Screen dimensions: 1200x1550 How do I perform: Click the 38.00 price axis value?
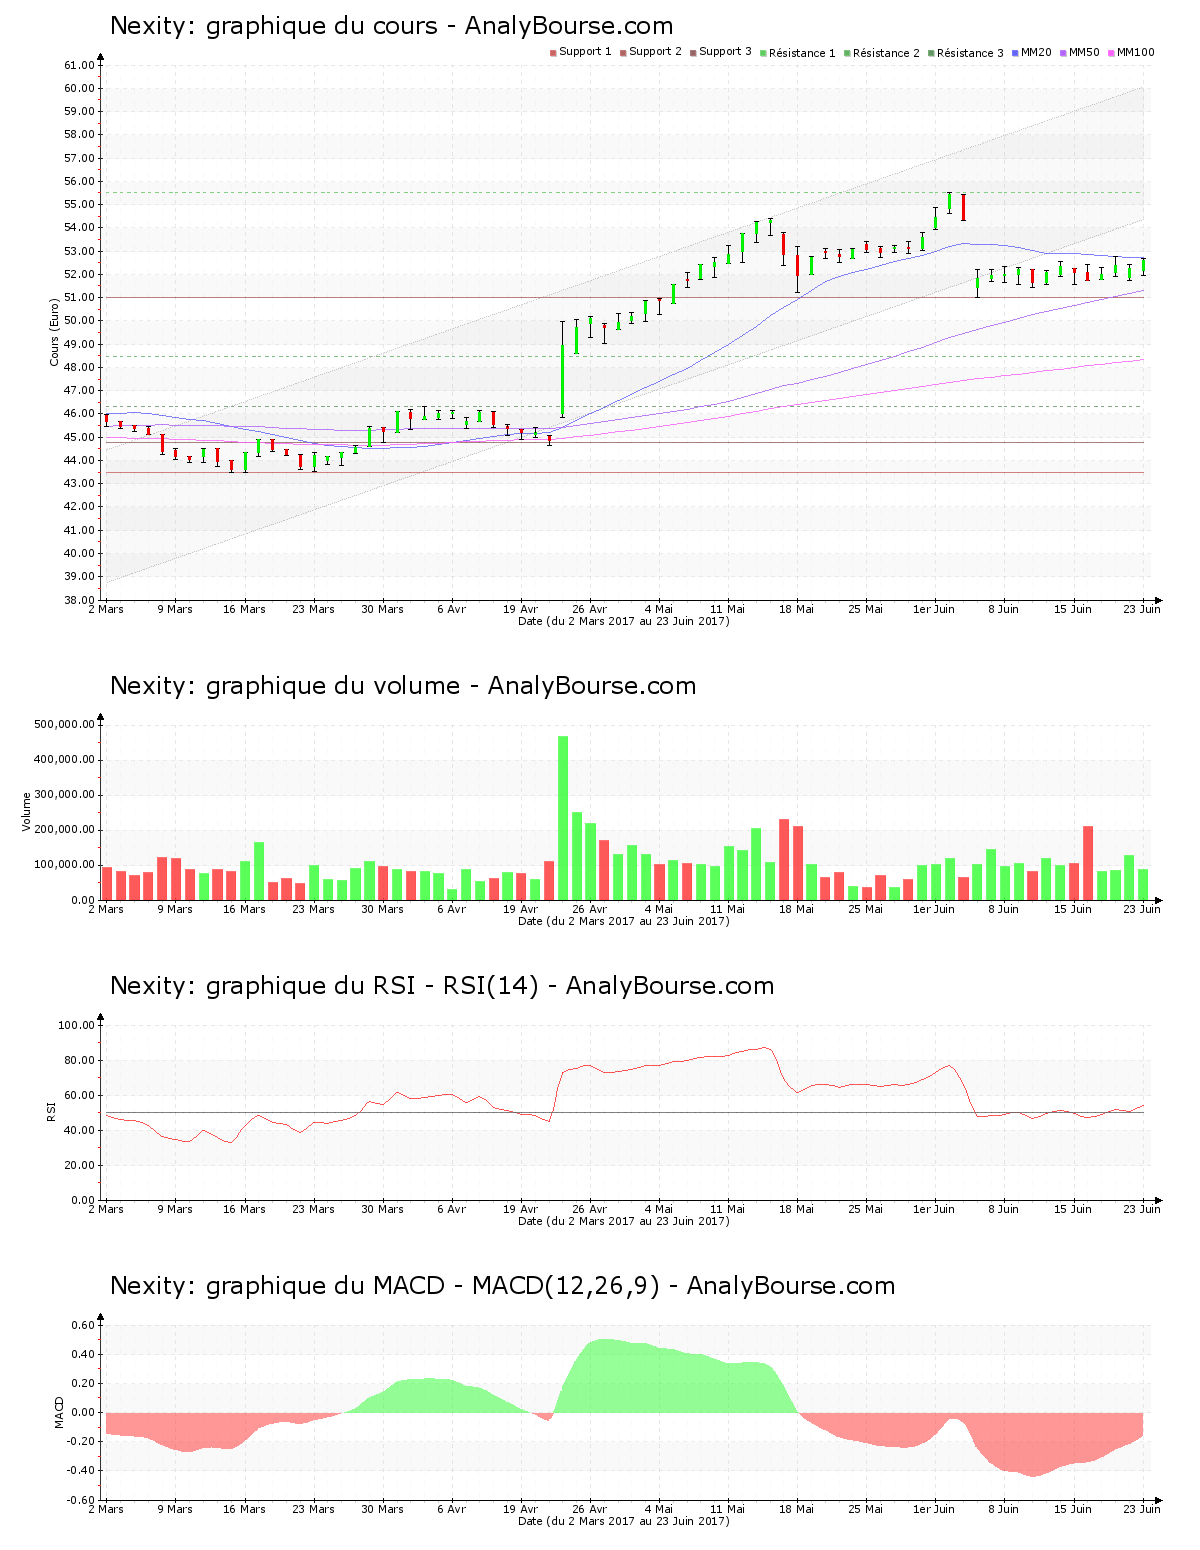click(x=79, y=600)
